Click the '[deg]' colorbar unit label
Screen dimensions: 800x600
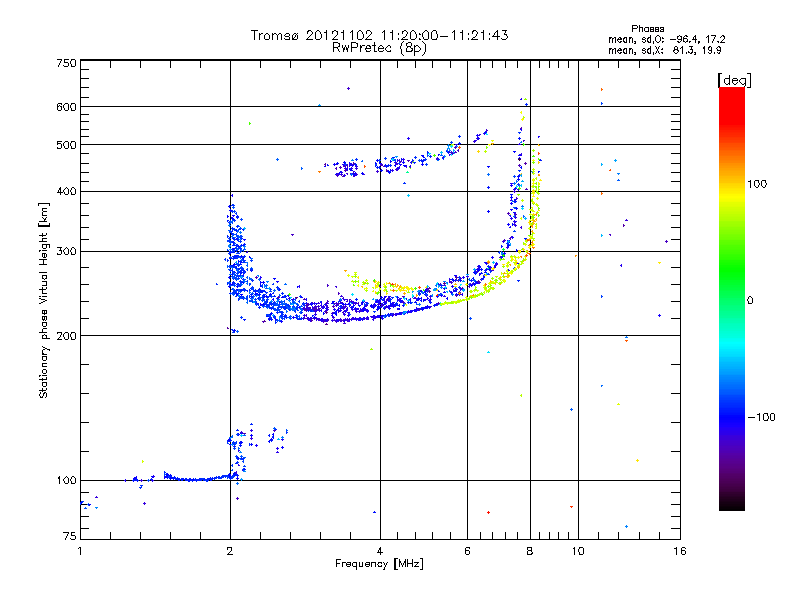click(x=734, y=80)
